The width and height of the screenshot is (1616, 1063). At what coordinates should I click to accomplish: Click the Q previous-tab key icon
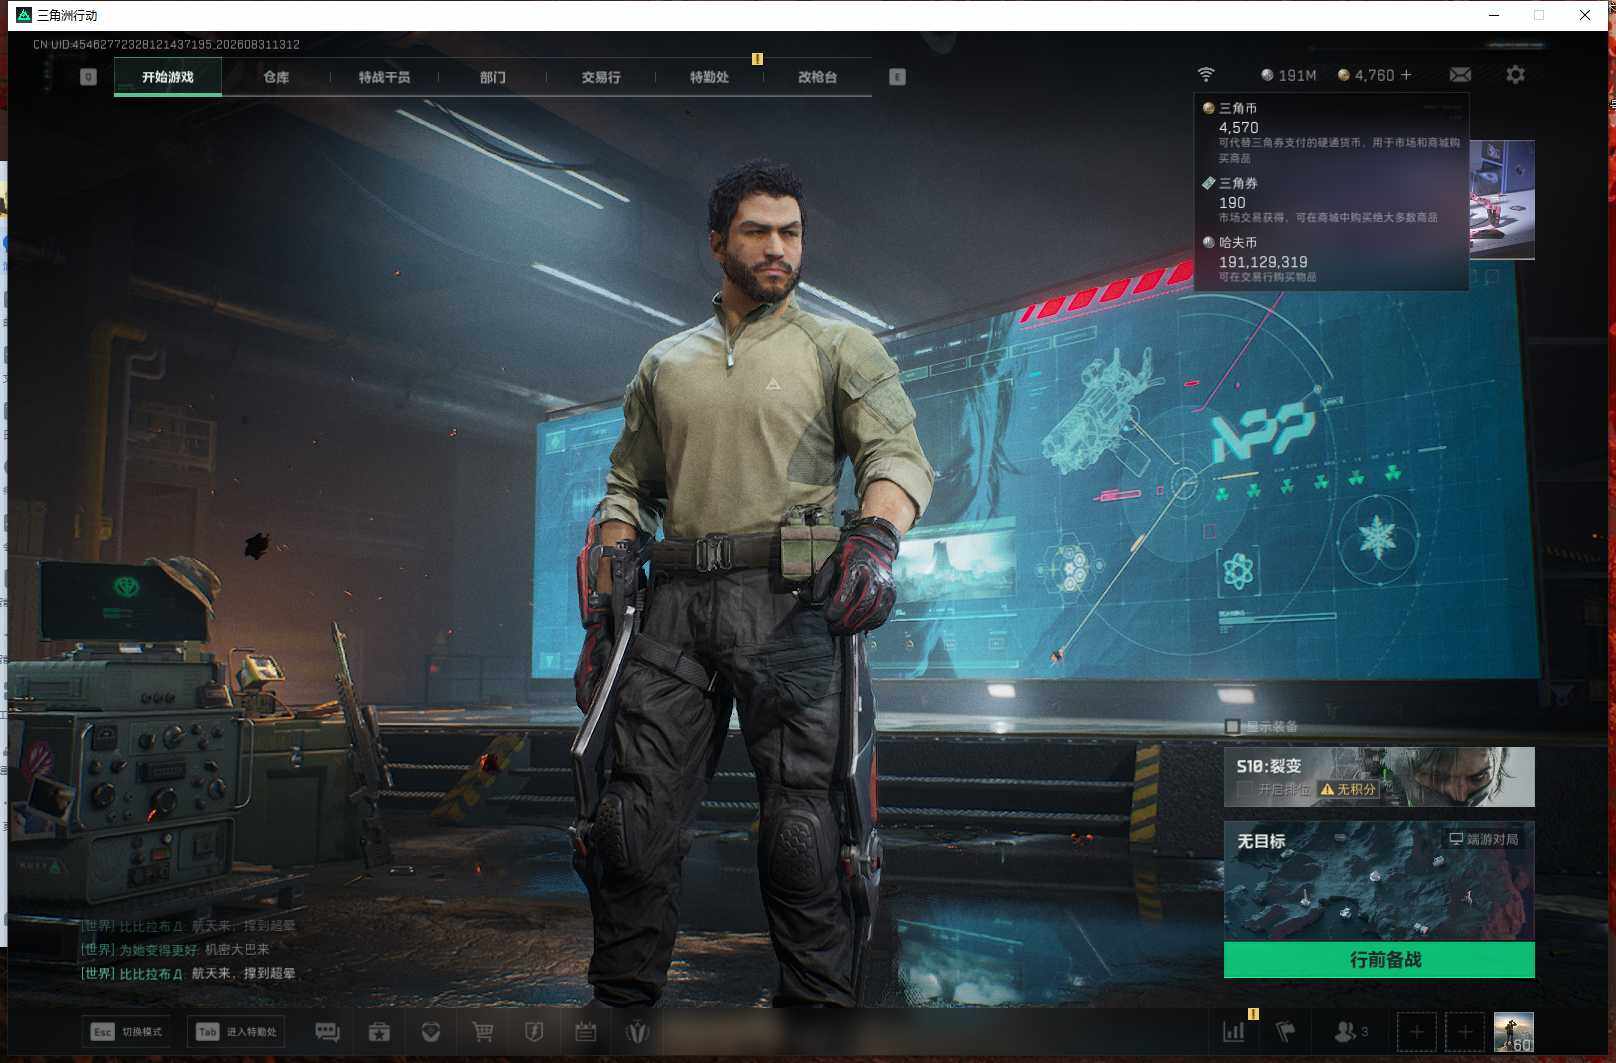pos(88,77)
